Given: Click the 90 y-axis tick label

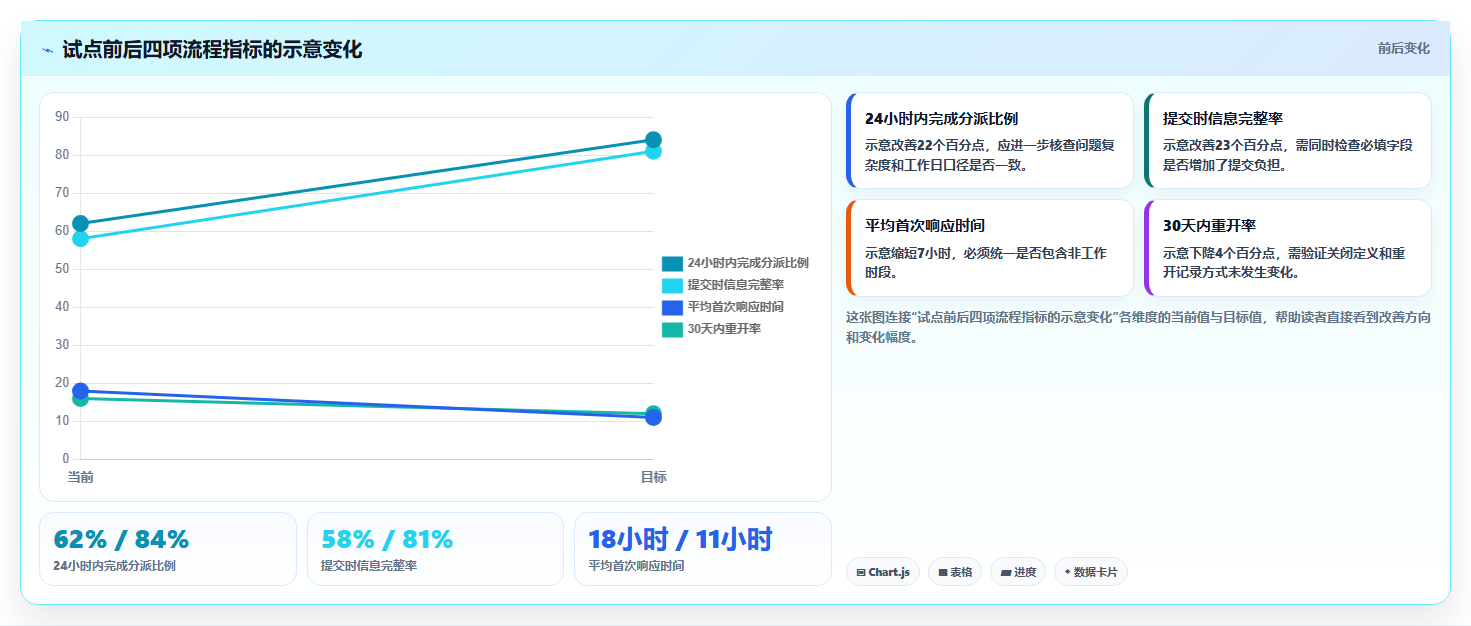Looking at the screenshot, I should pos(62,117).
